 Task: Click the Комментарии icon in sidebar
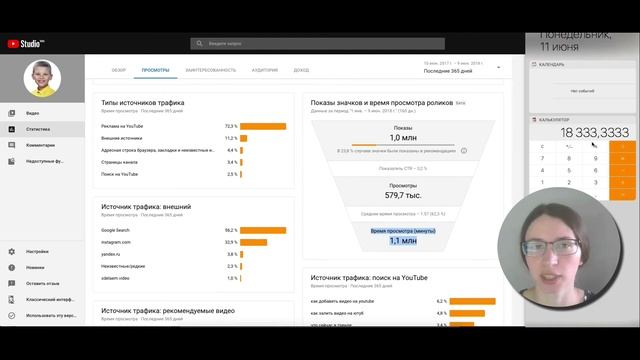11,145
